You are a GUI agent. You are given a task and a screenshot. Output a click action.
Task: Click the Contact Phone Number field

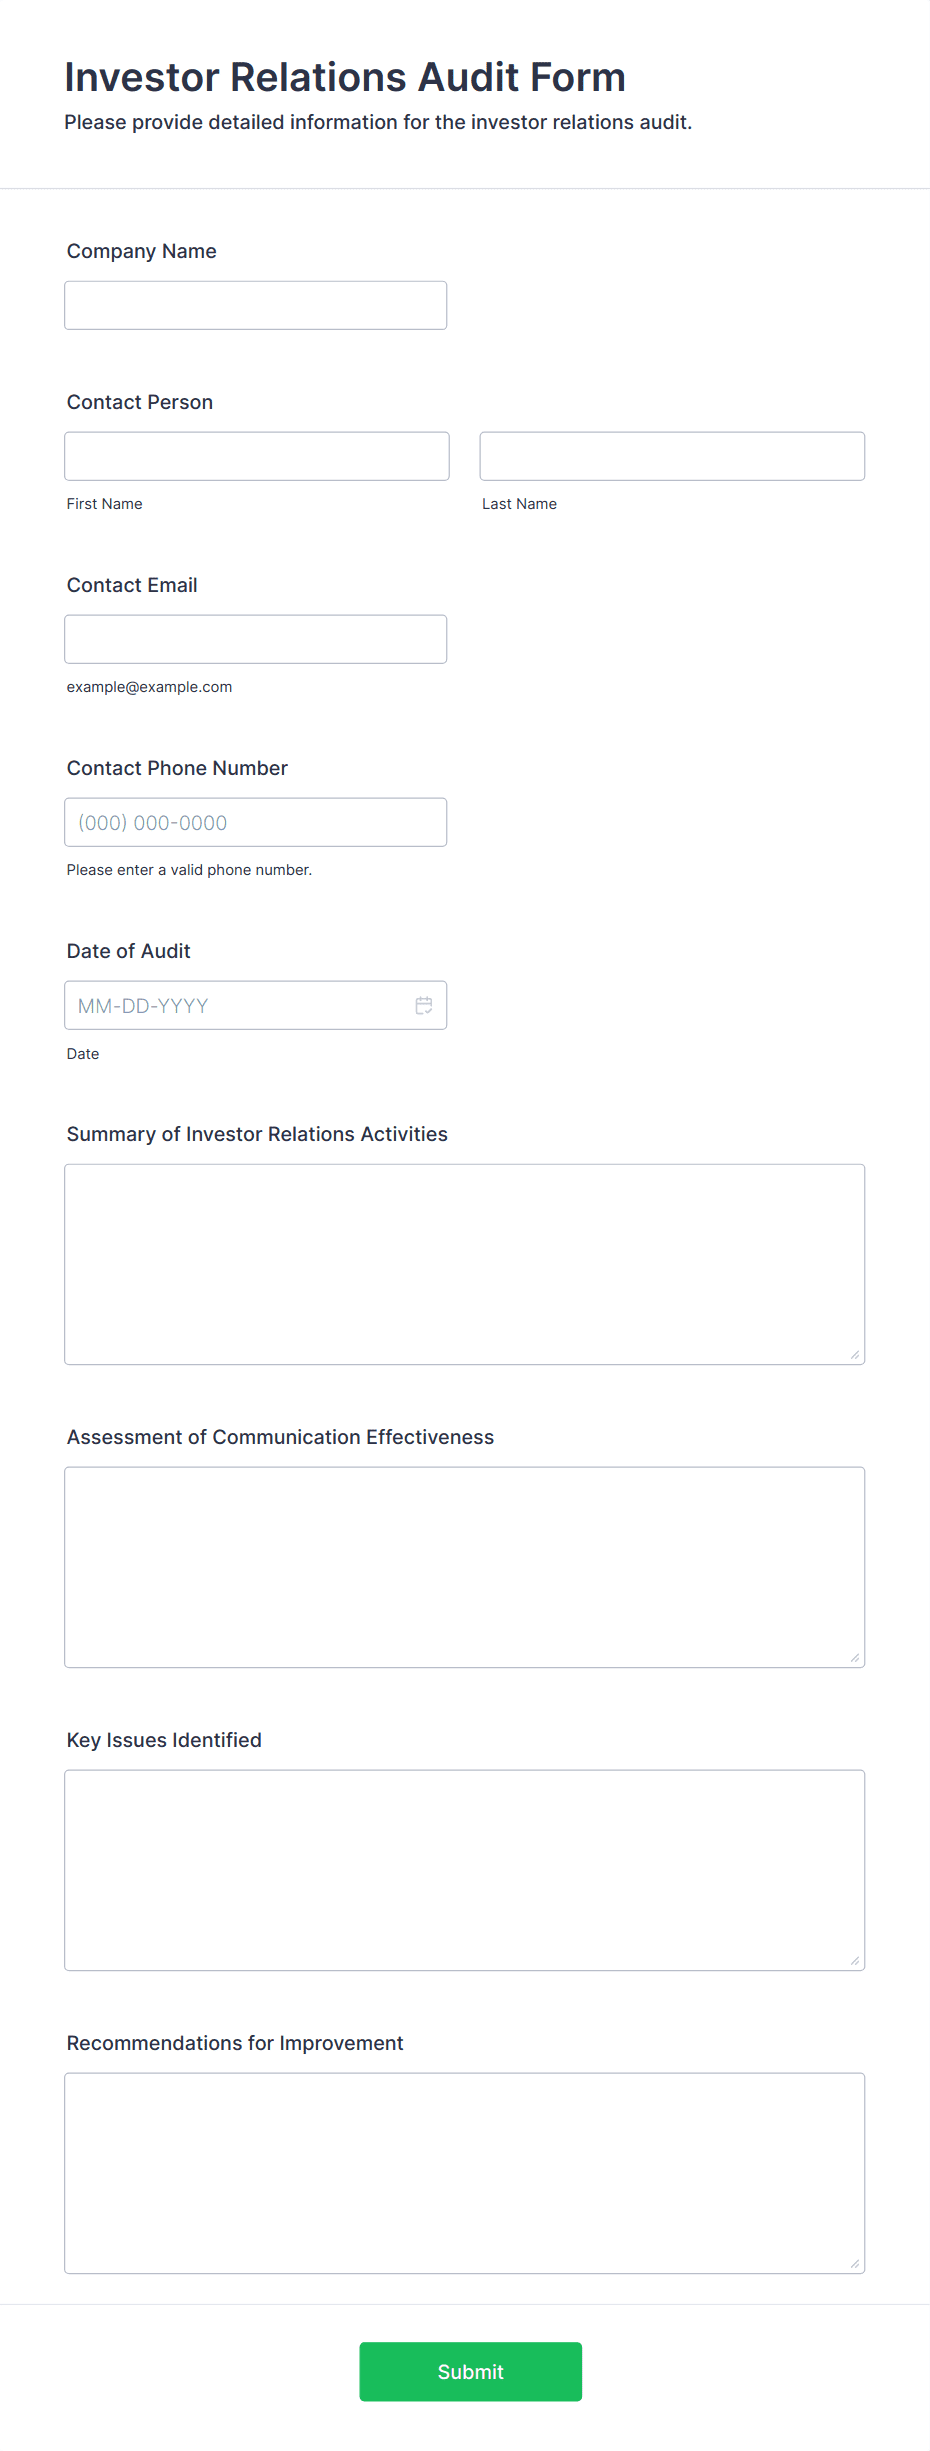256,822
